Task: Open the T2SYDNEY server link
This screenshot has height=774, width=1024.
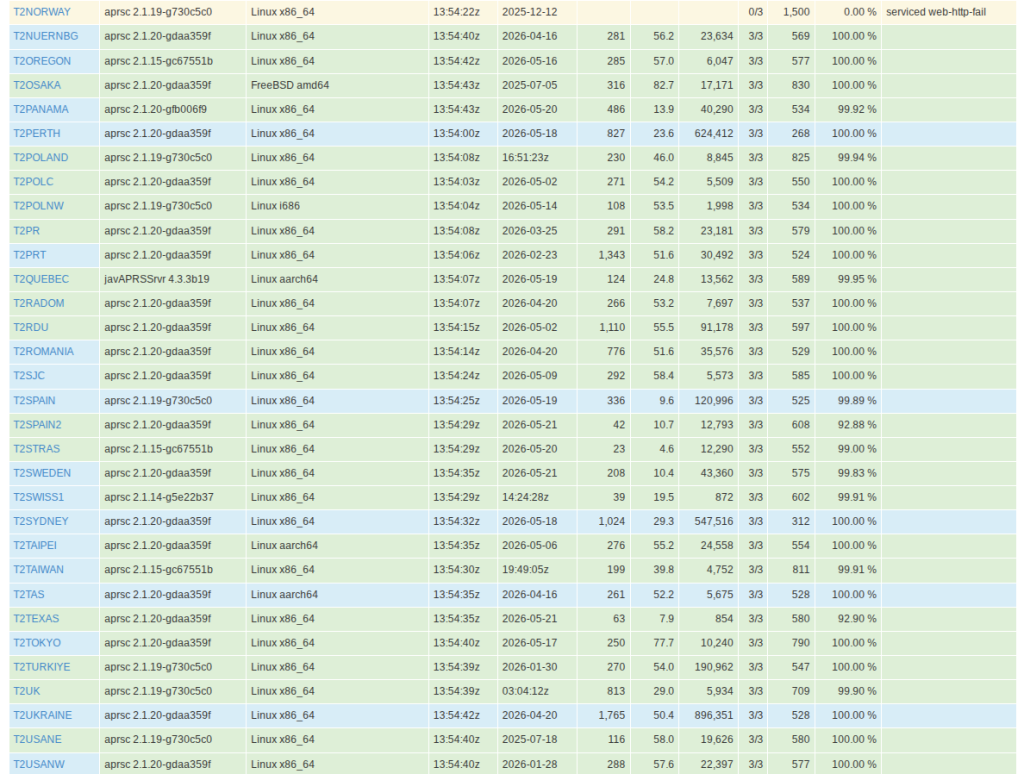Action: point(40,521)
